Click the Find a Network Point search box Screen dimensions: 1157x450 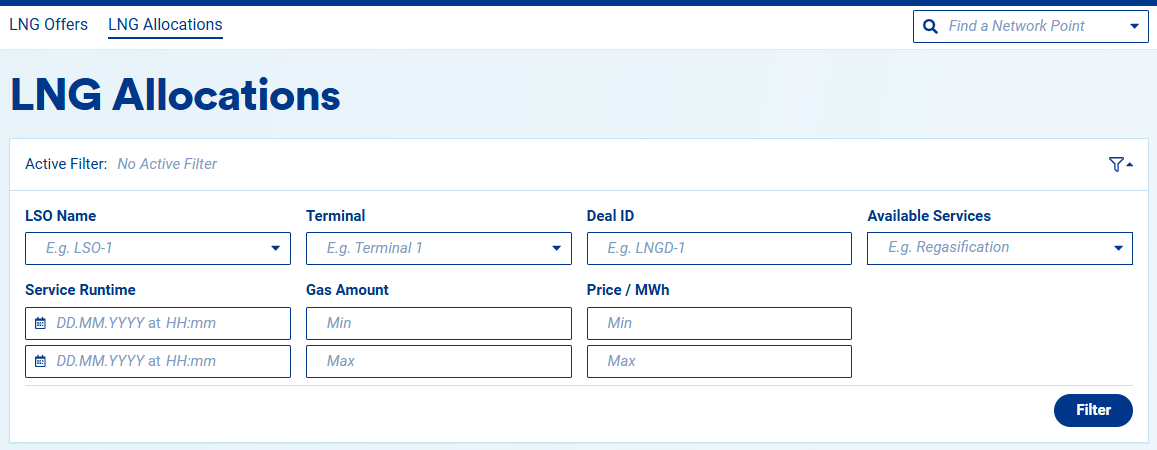click(x=1030, y=27)
